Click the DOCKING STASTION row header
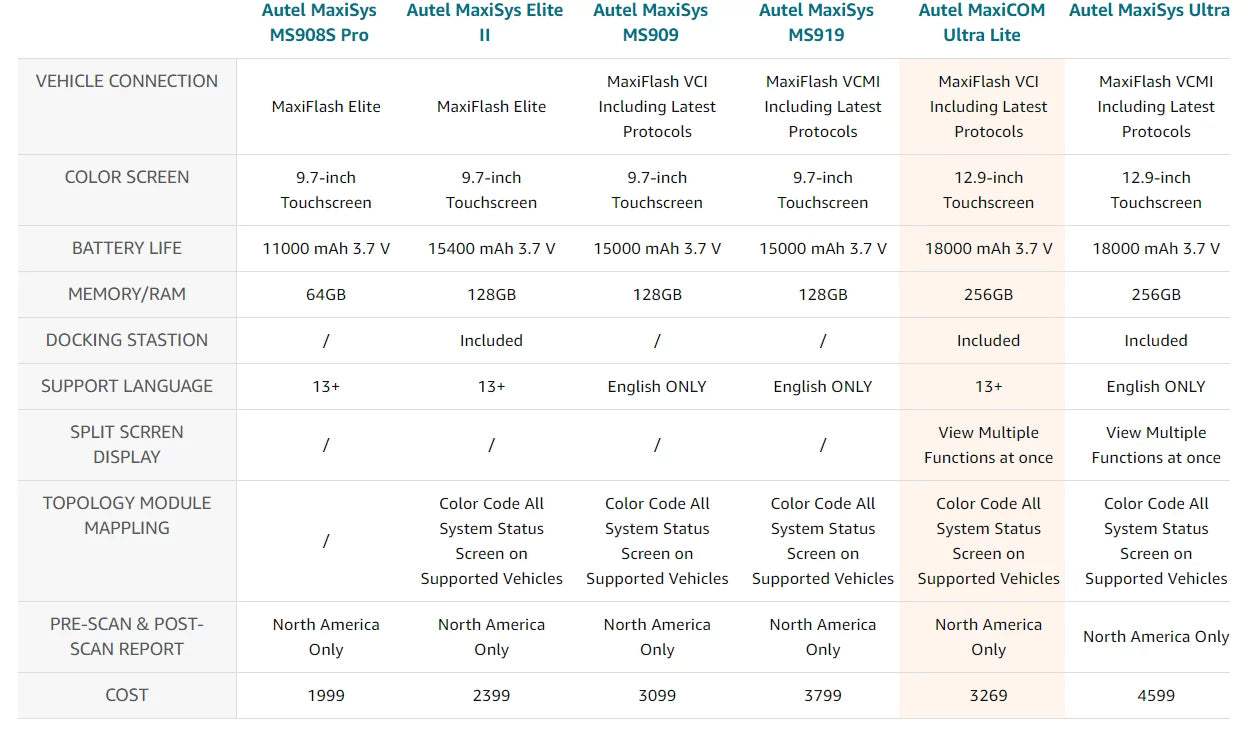This screenshot has width=1252, height=730. point(127,340)
